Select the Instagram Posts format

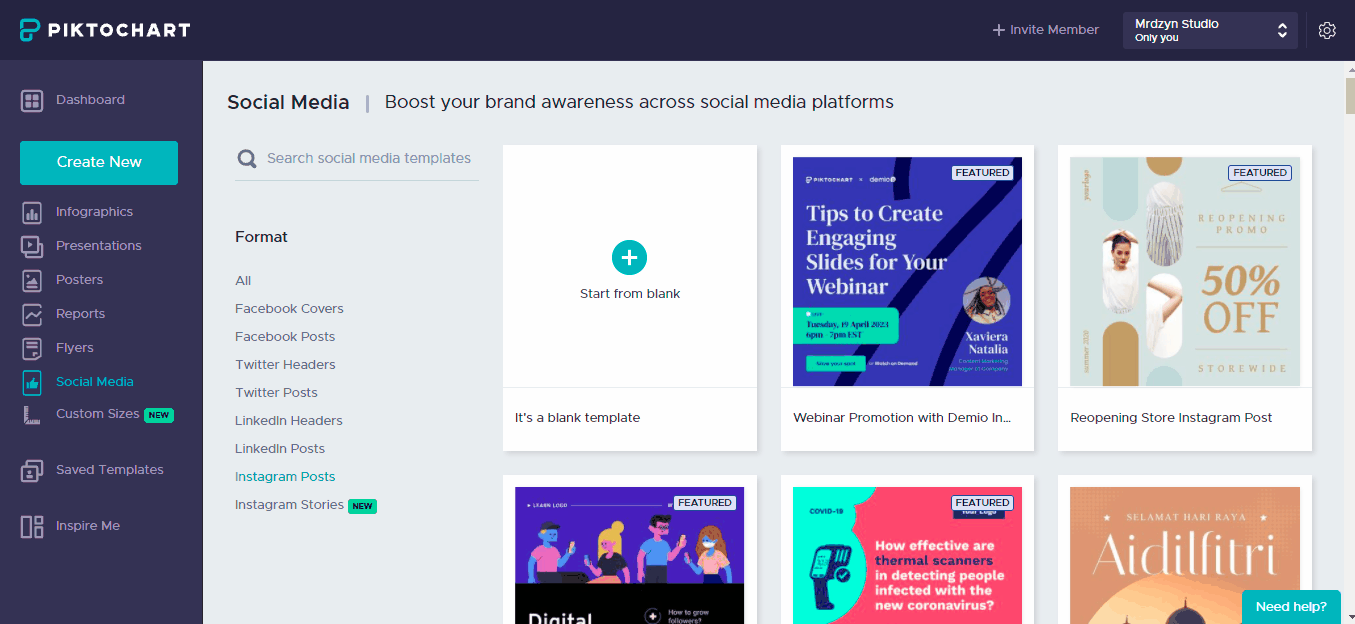tap(285, 477)
